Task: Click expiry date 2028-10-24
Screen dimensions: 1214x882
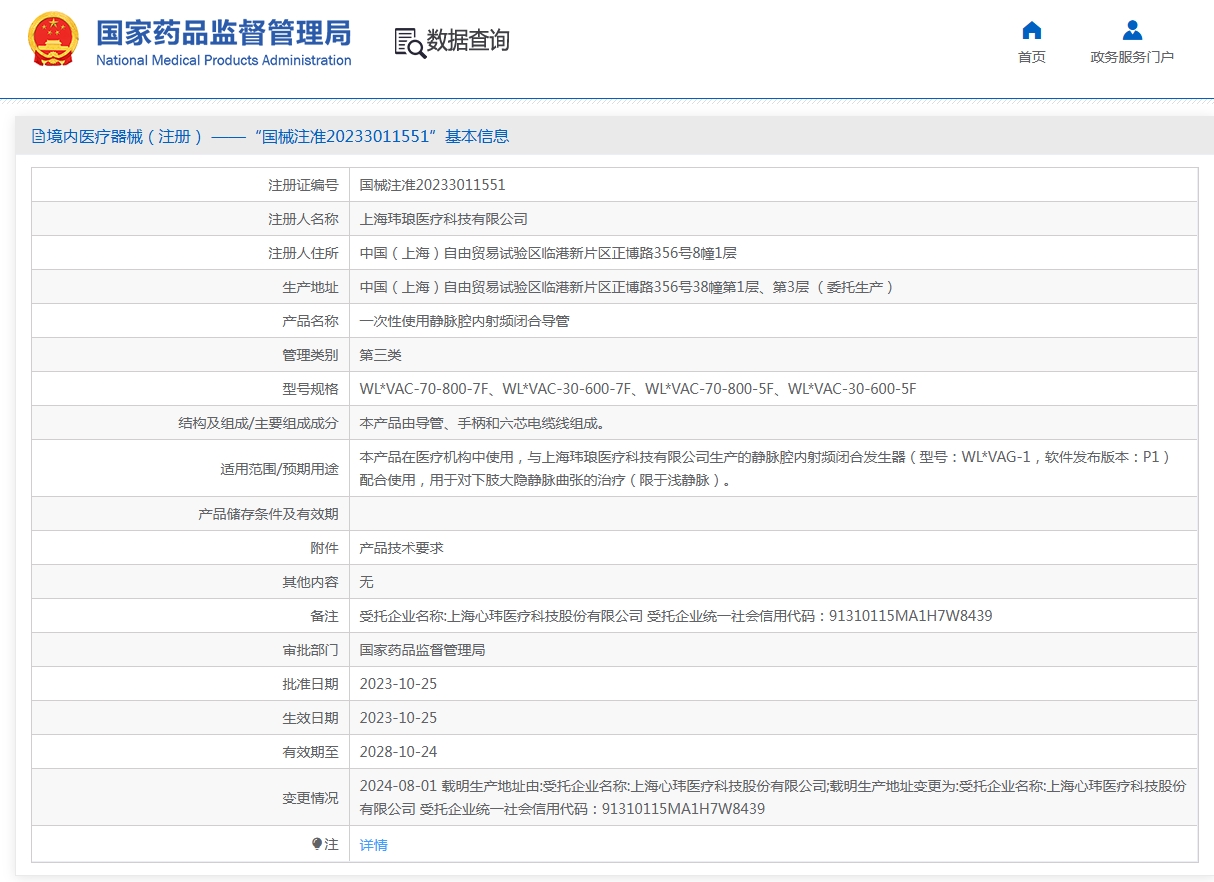Action: point(399,752)
